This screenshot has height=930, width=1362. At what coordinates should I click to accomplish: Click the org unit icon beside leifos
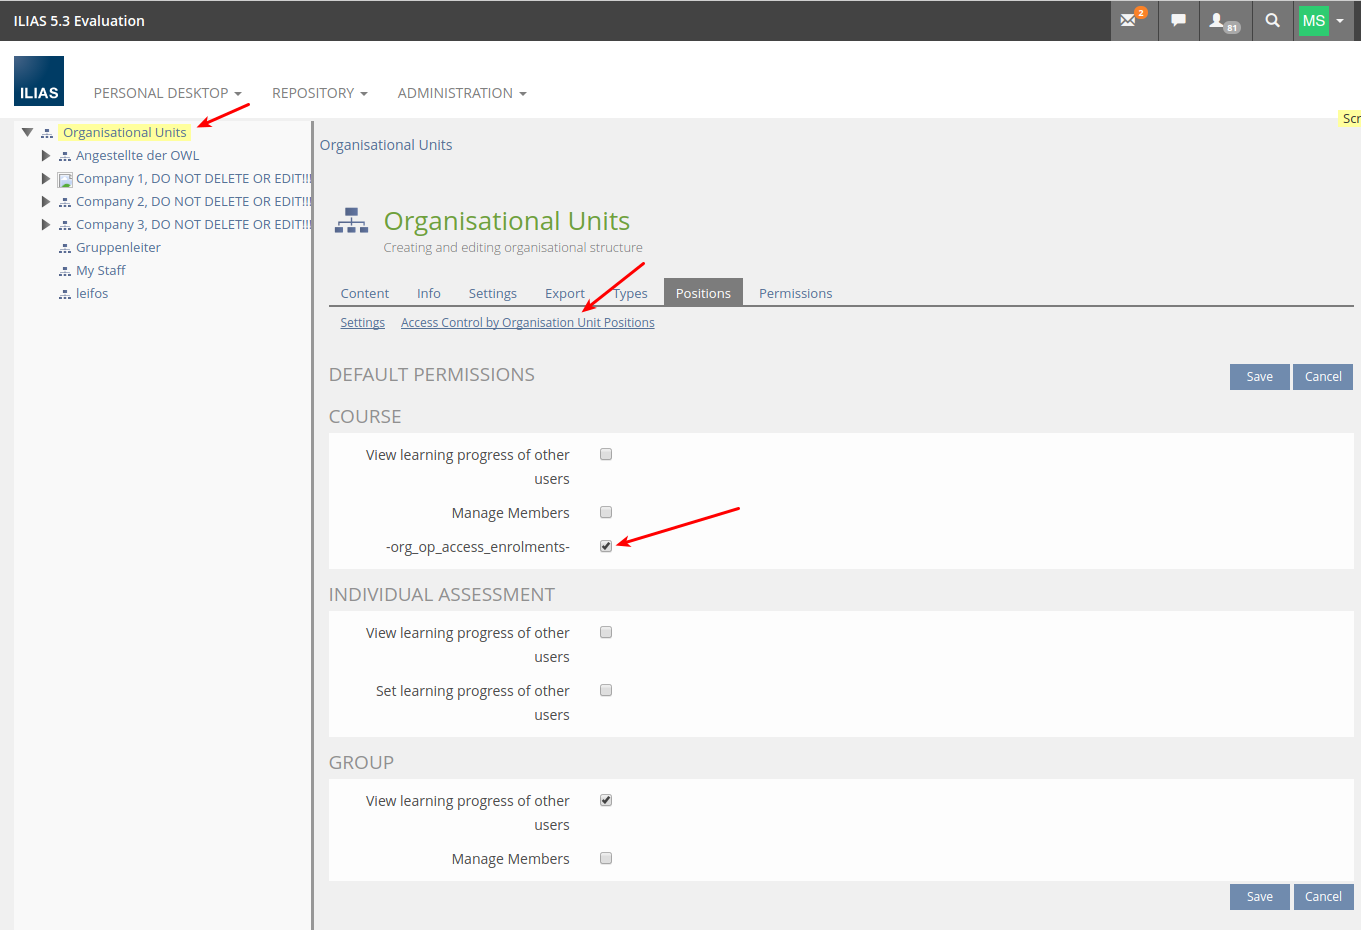(65, 294)
